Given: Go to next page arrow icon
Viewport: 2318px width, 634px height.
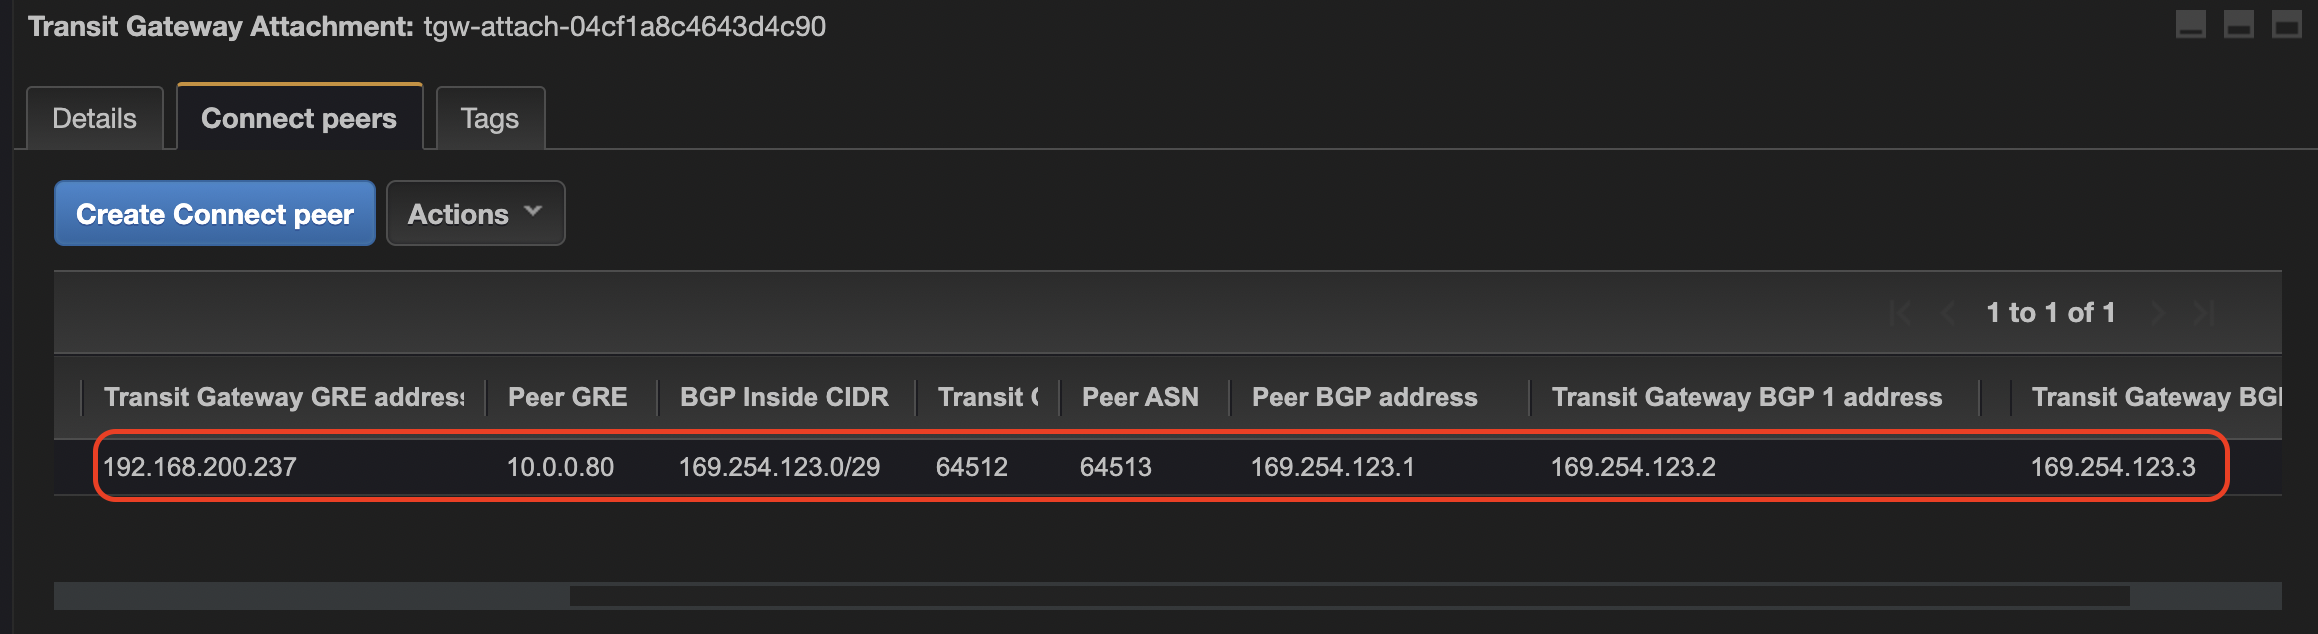Looking at the screenshot, I should point(2158,313).
